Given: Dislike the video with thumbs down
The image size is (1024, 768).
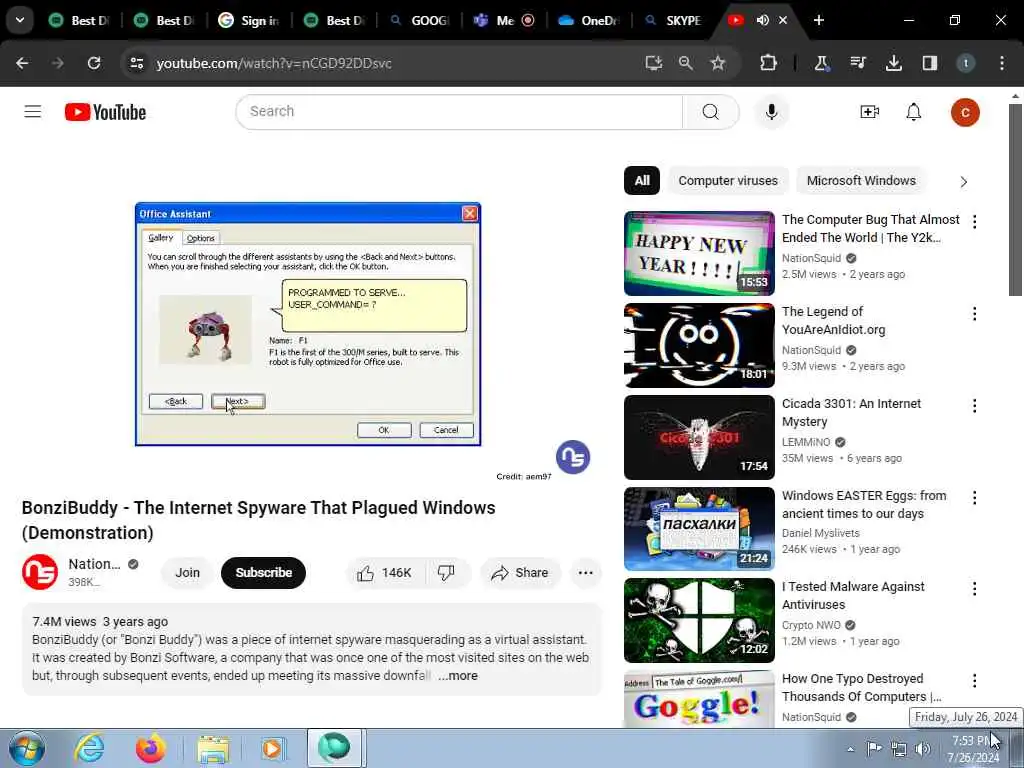Looking at the screenshot, I should (x=447, y=573).
